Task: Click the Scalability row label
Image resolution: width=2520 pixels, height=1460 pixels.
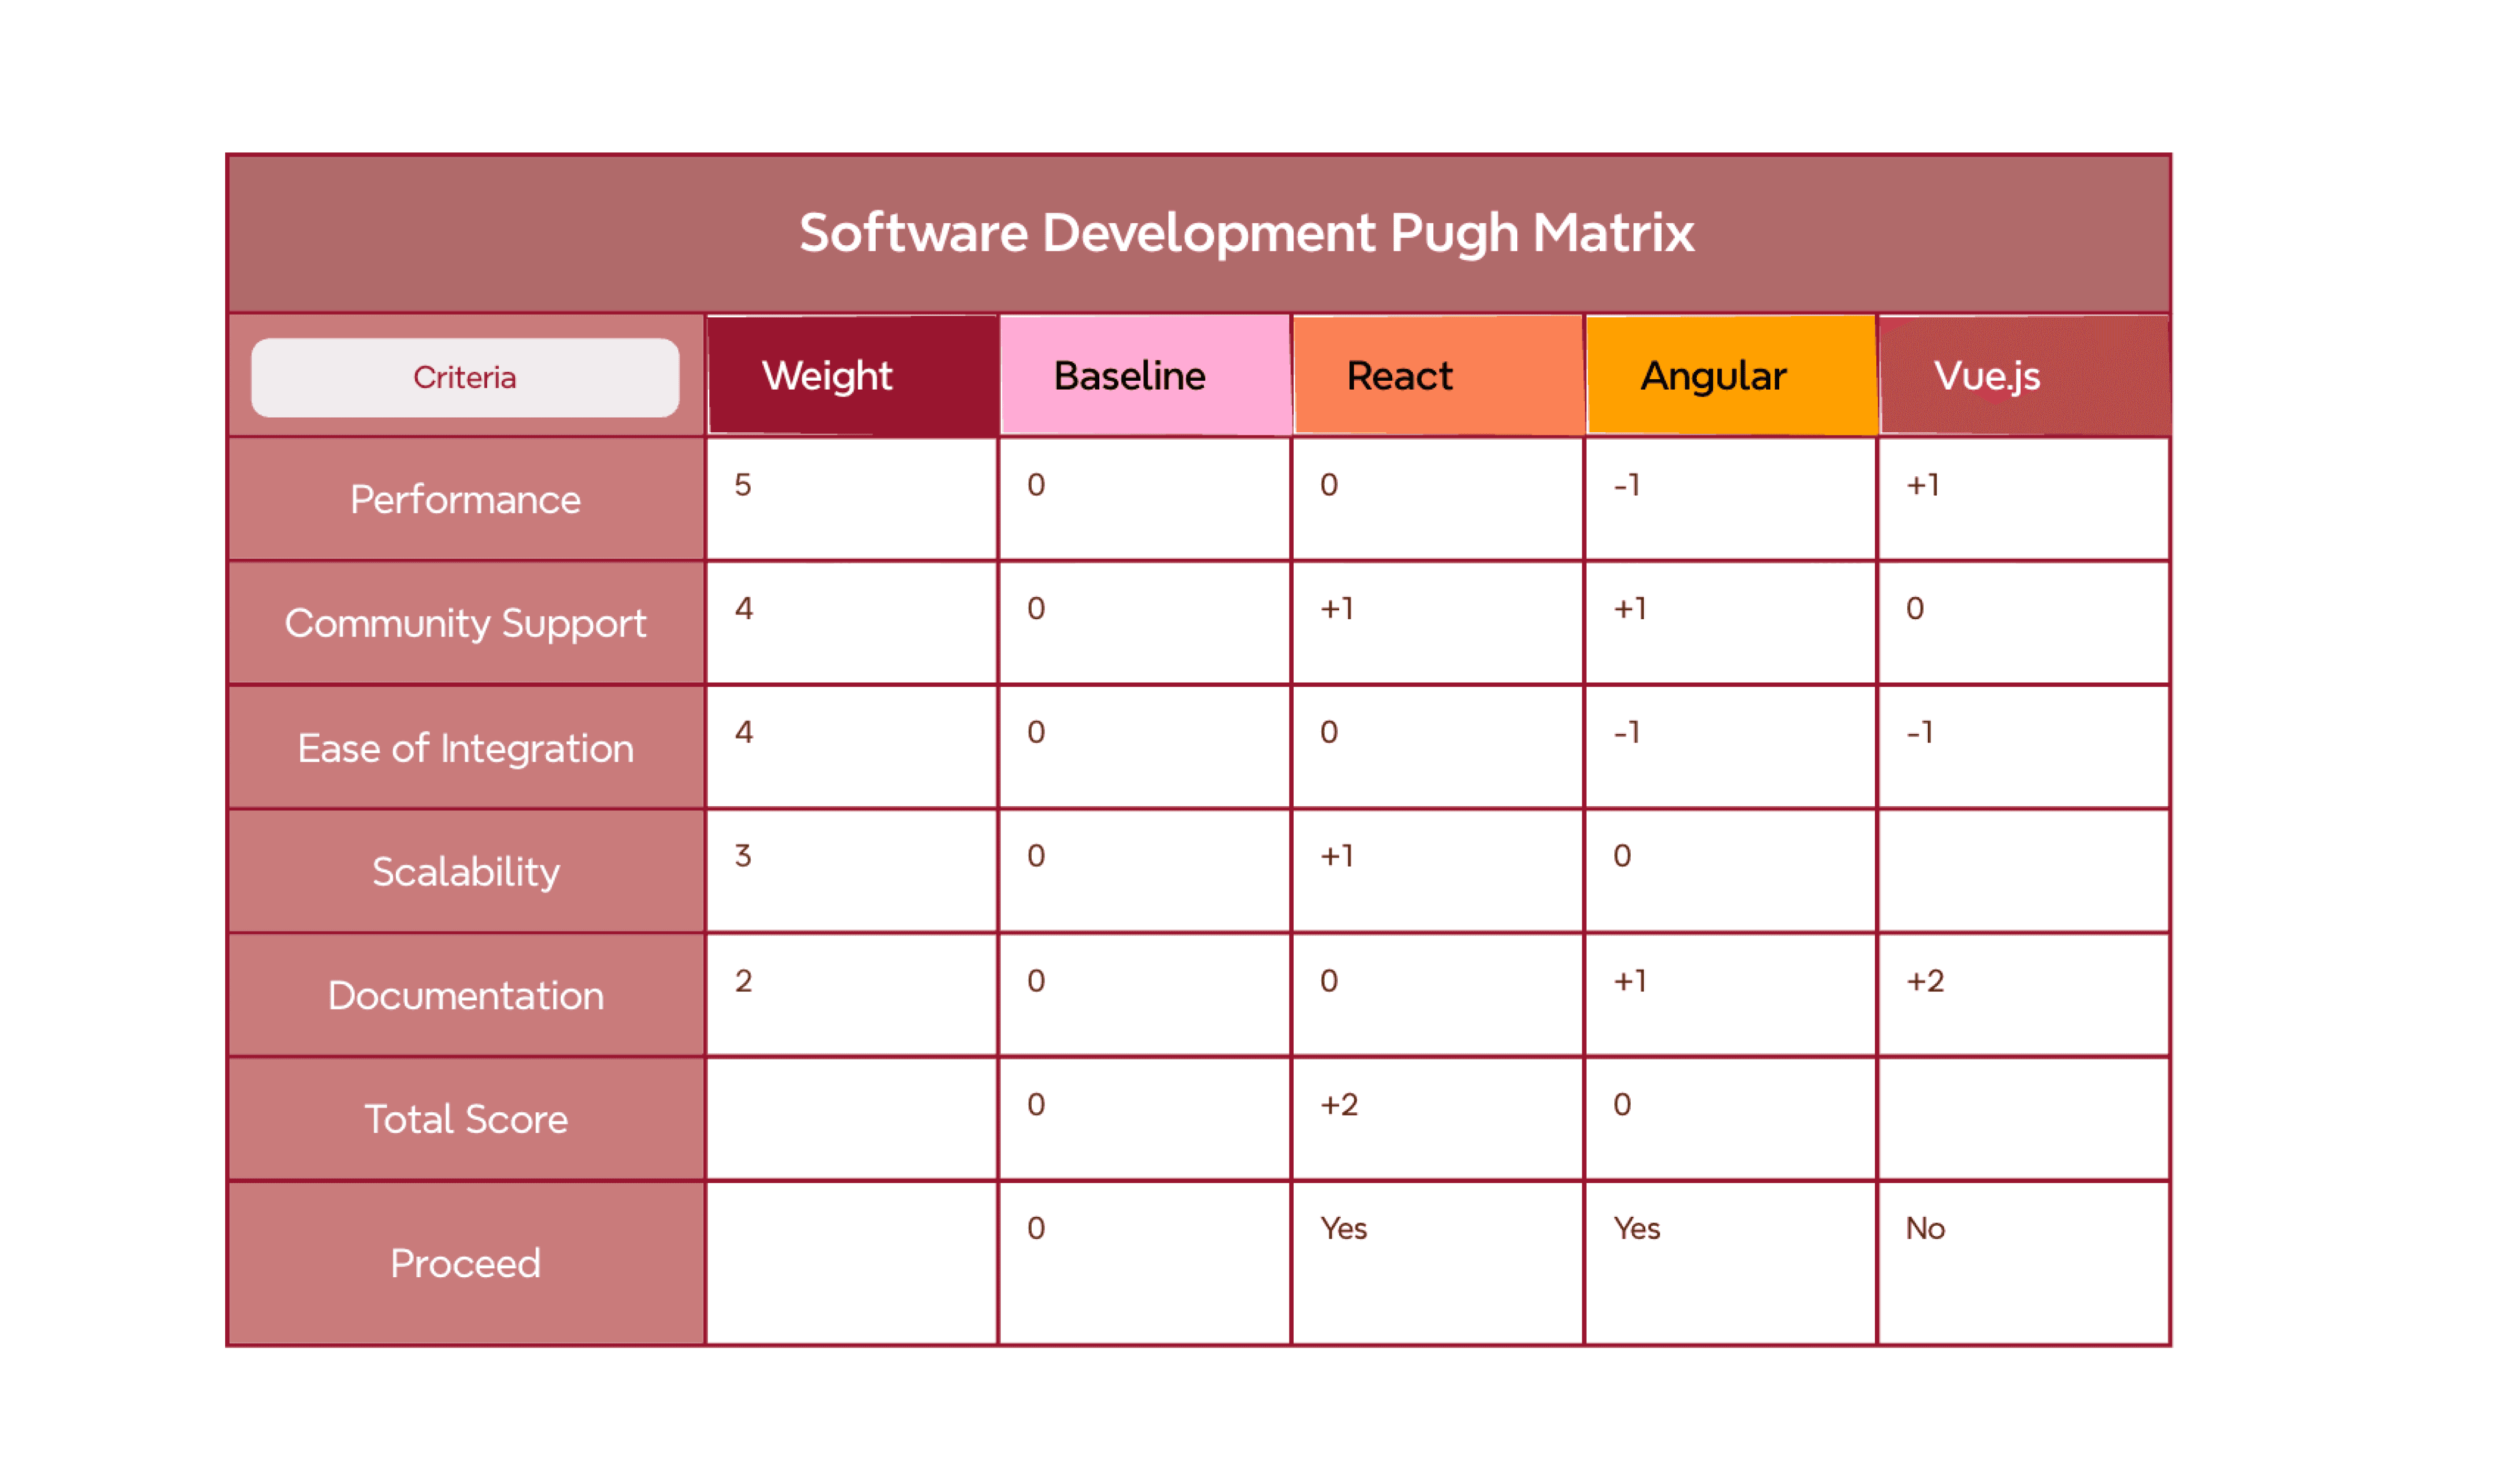Action: click(465, 871)
